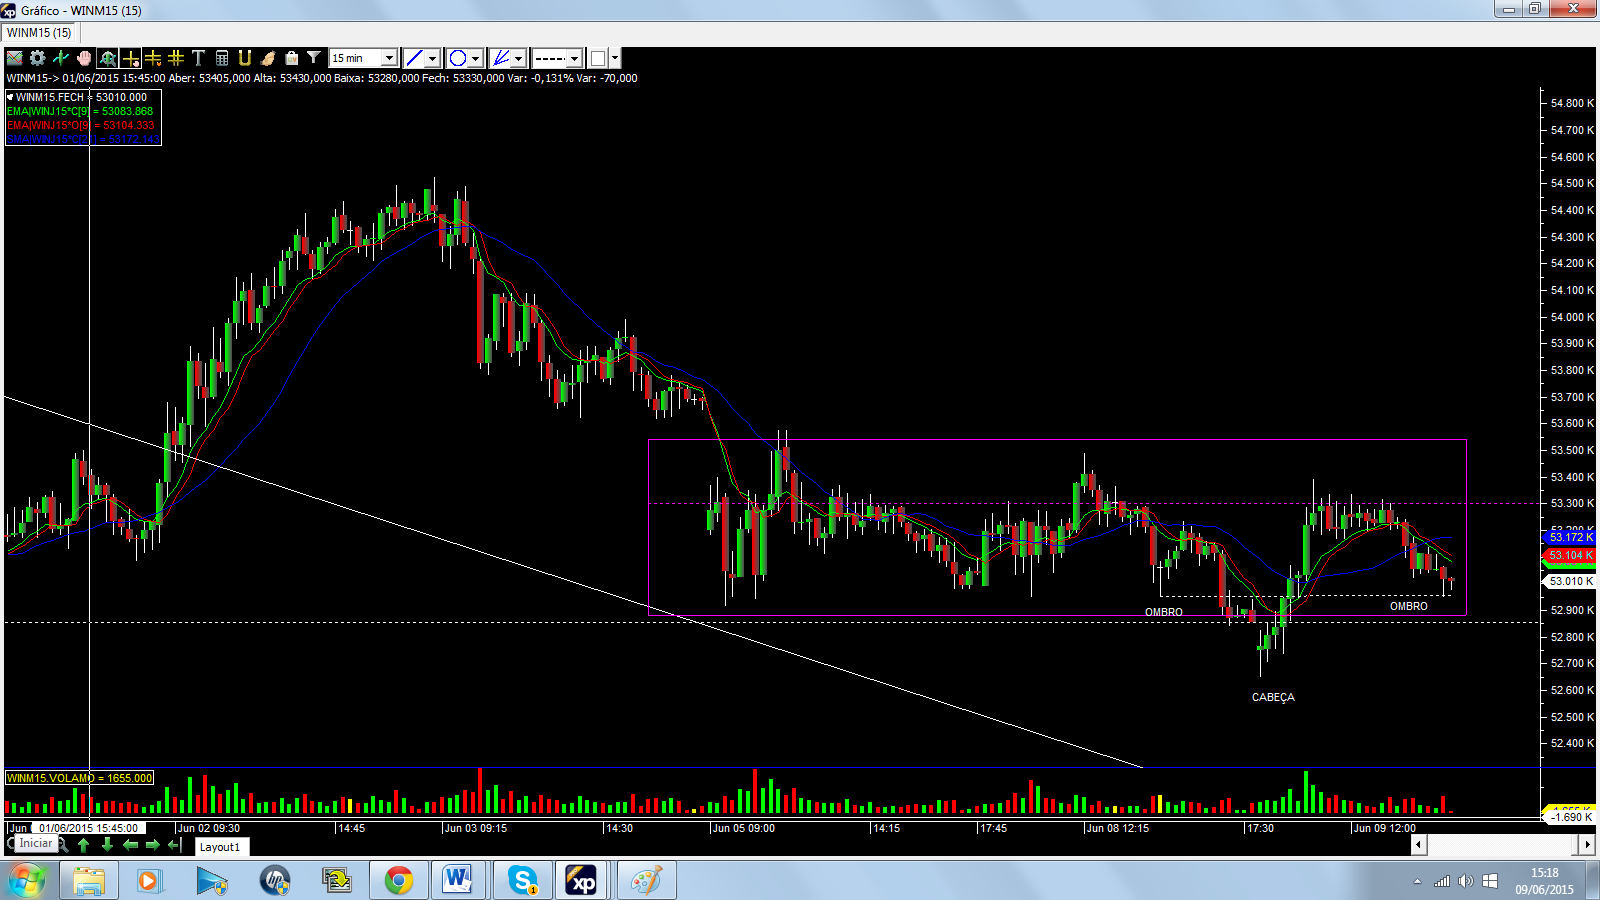Image resolution: width=1600 pixels, height=900 pixels.
Task: Click the green left arrow button
Action: tap(130, 845)
